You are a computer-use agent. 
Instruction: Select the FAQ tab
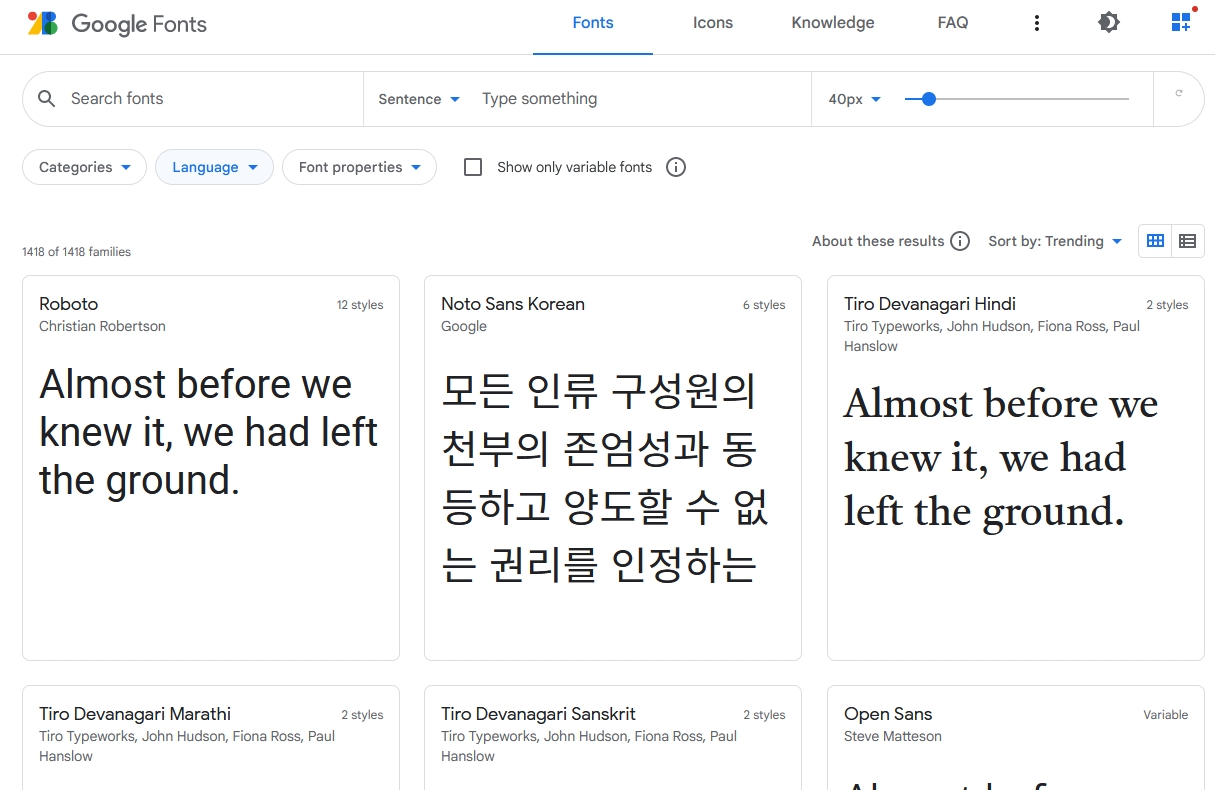click(953, 23)
